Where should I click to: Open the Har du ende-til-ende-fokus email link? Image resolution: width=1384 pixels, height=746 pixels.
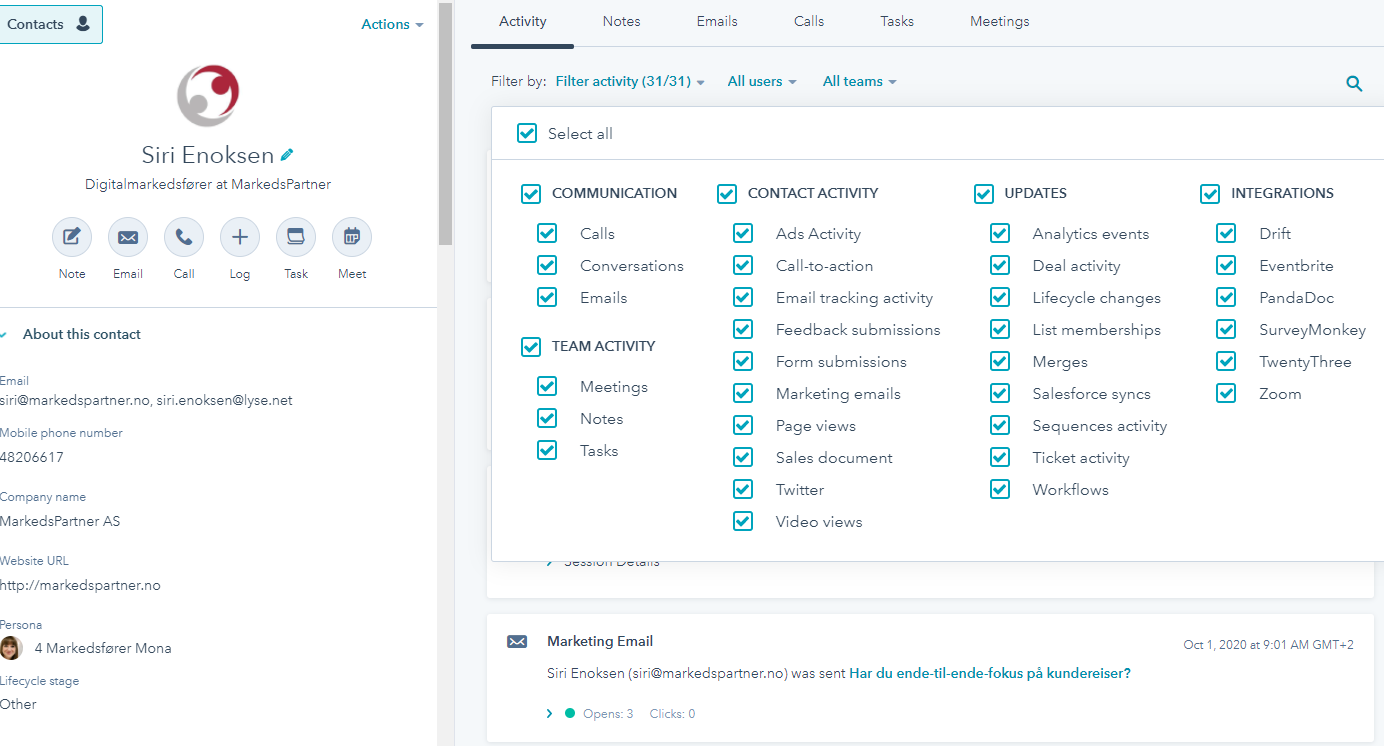click(990, 673)
